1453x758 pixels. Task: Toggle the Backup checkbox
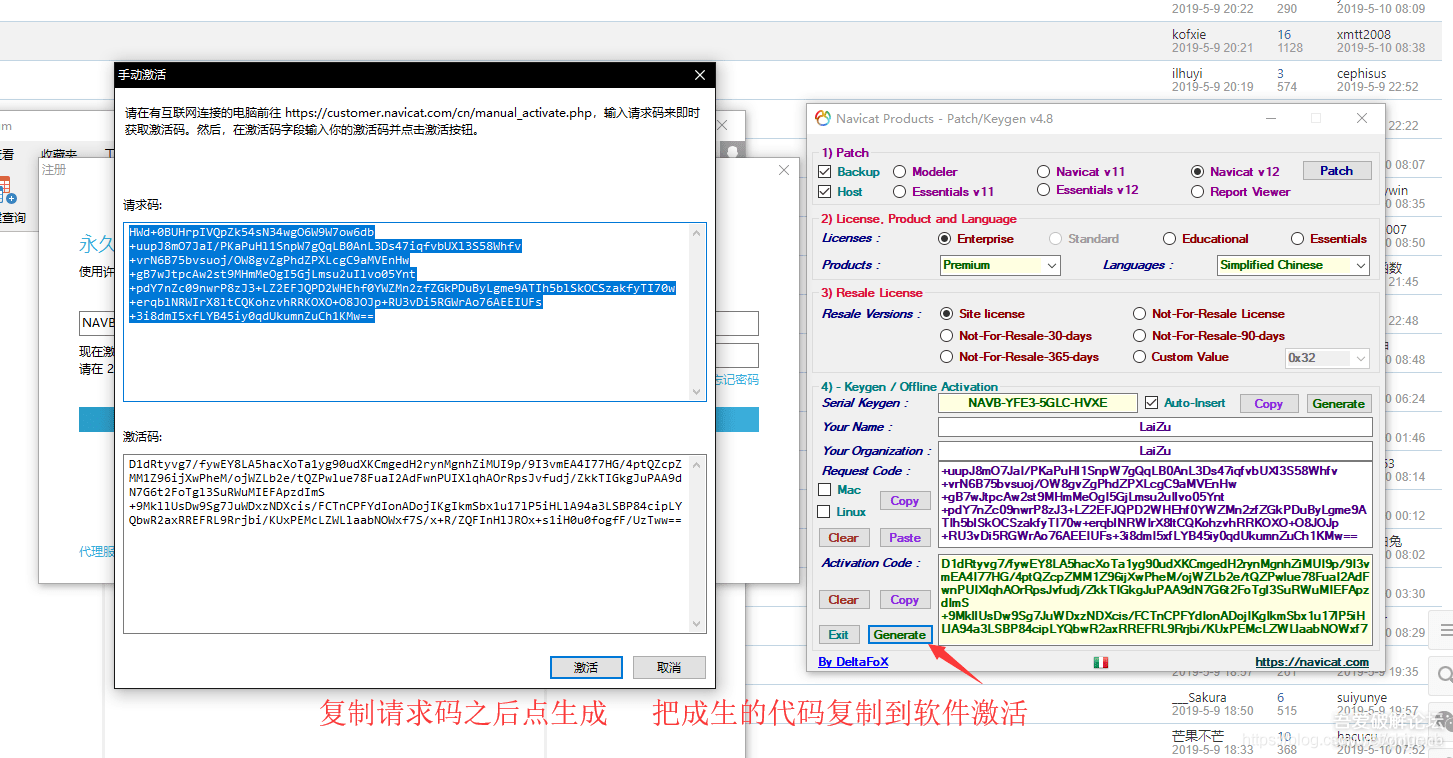coord(825,172)
